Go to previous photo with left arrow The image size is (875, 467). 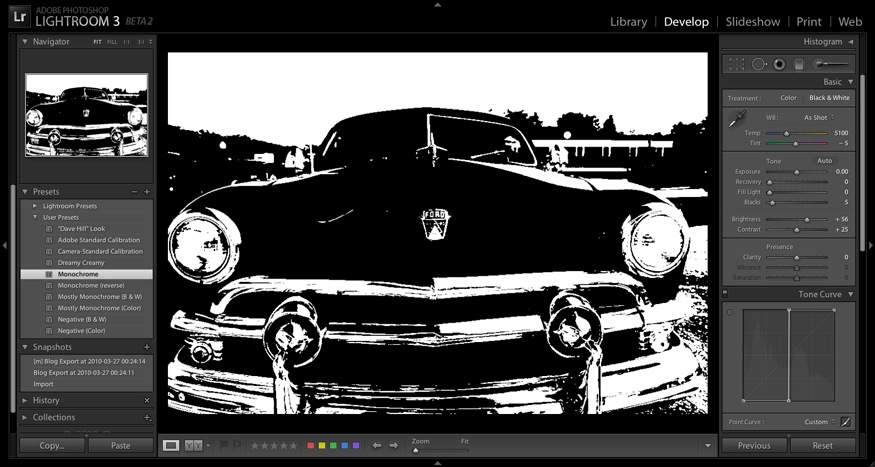[377, 445]
